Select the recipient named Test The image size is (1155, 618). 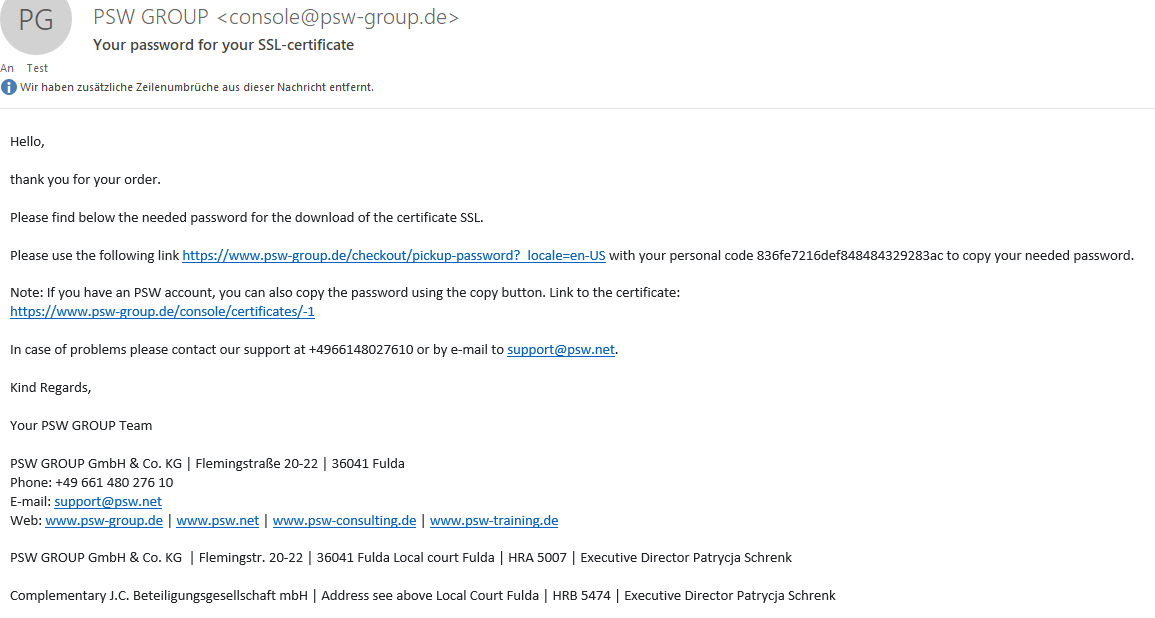click(37, 68)
